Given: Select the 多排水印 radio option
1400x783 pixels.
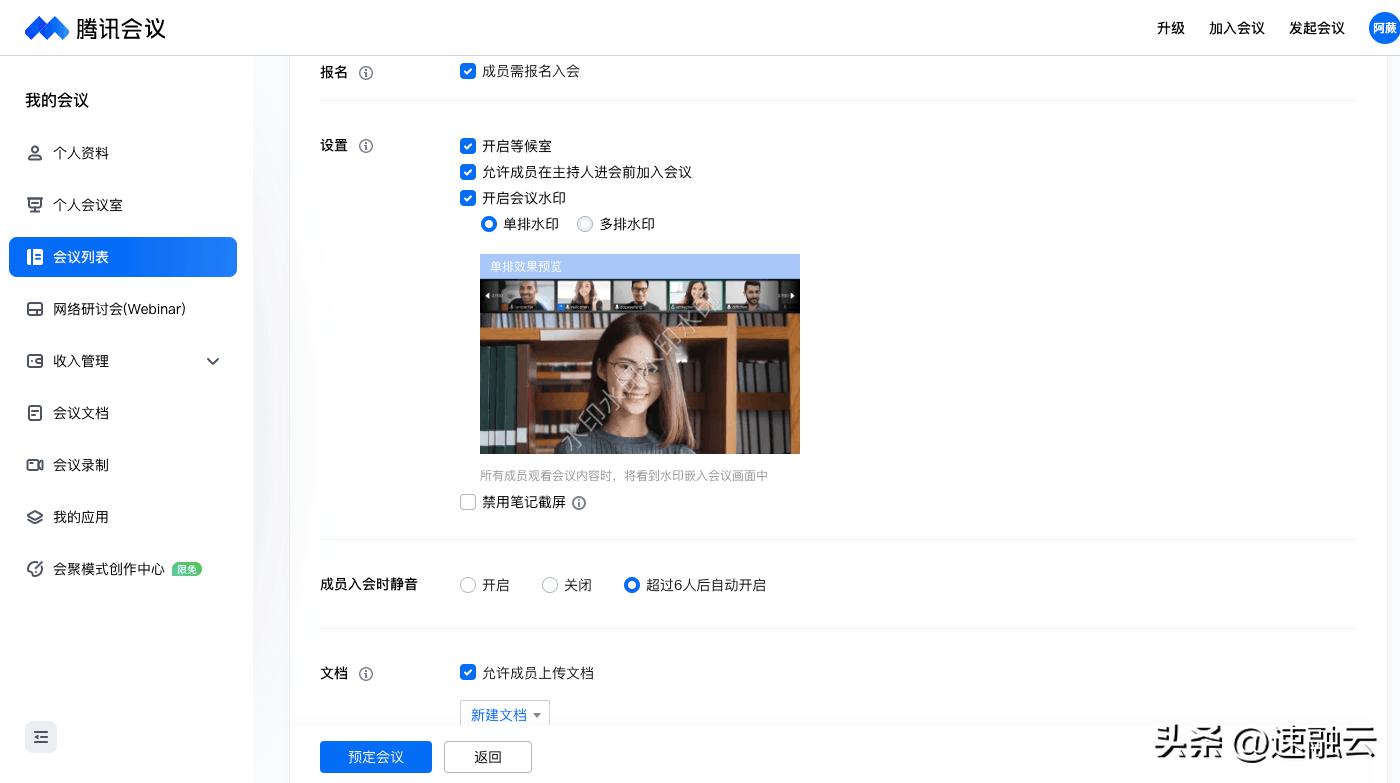Looking at the screenshot, I should 585,224.
